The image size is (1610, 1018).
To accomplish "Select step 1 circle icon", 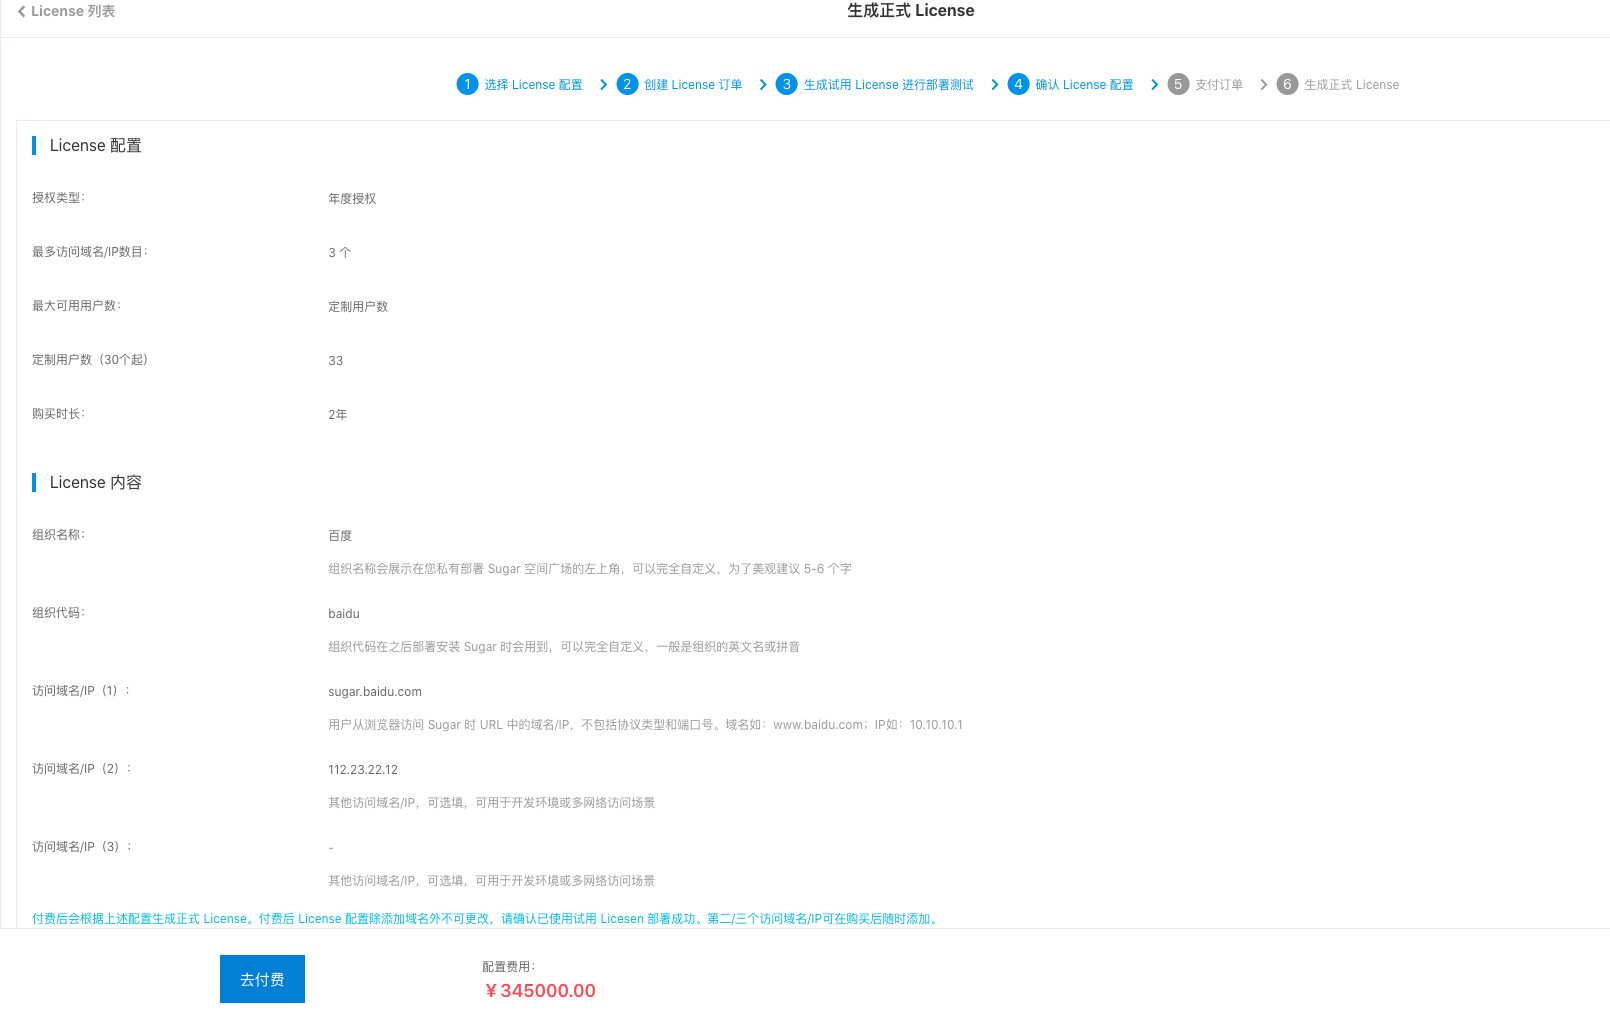I will [x=467, y=84].
